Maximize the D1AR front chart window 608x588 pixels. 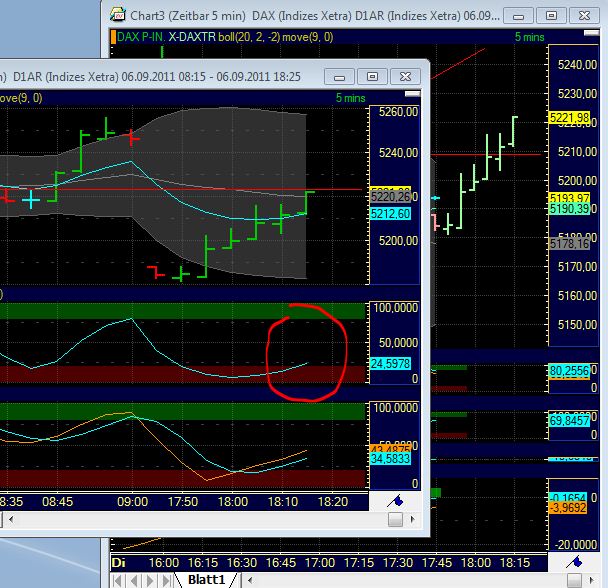[372, 77]
